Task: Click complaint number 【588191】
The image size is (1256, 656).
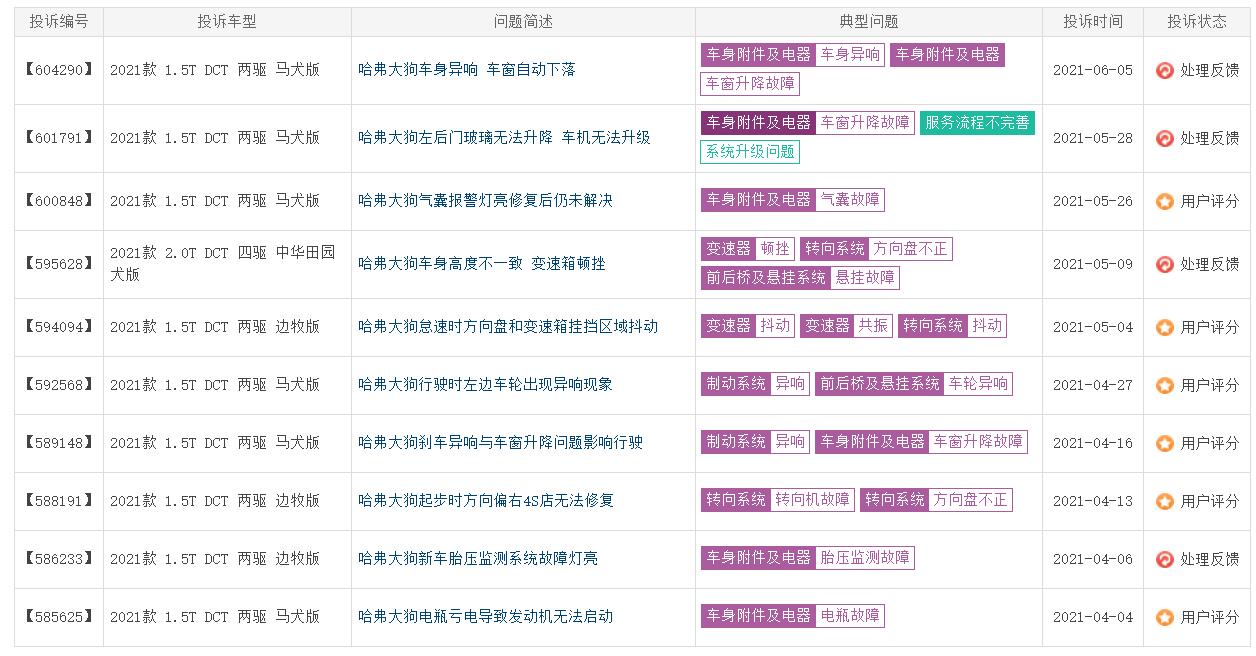Action: [59, 501]
